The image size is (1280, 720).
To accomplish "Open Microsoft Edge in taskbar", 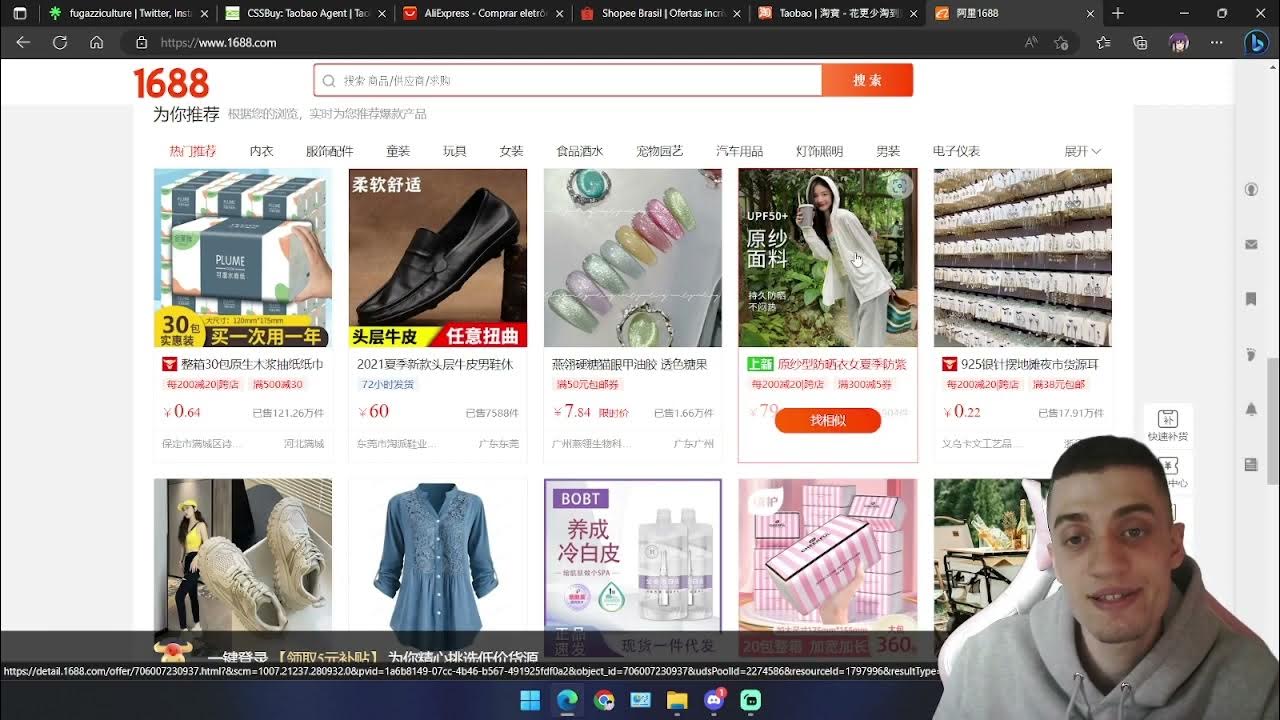I will click(567, 700).
